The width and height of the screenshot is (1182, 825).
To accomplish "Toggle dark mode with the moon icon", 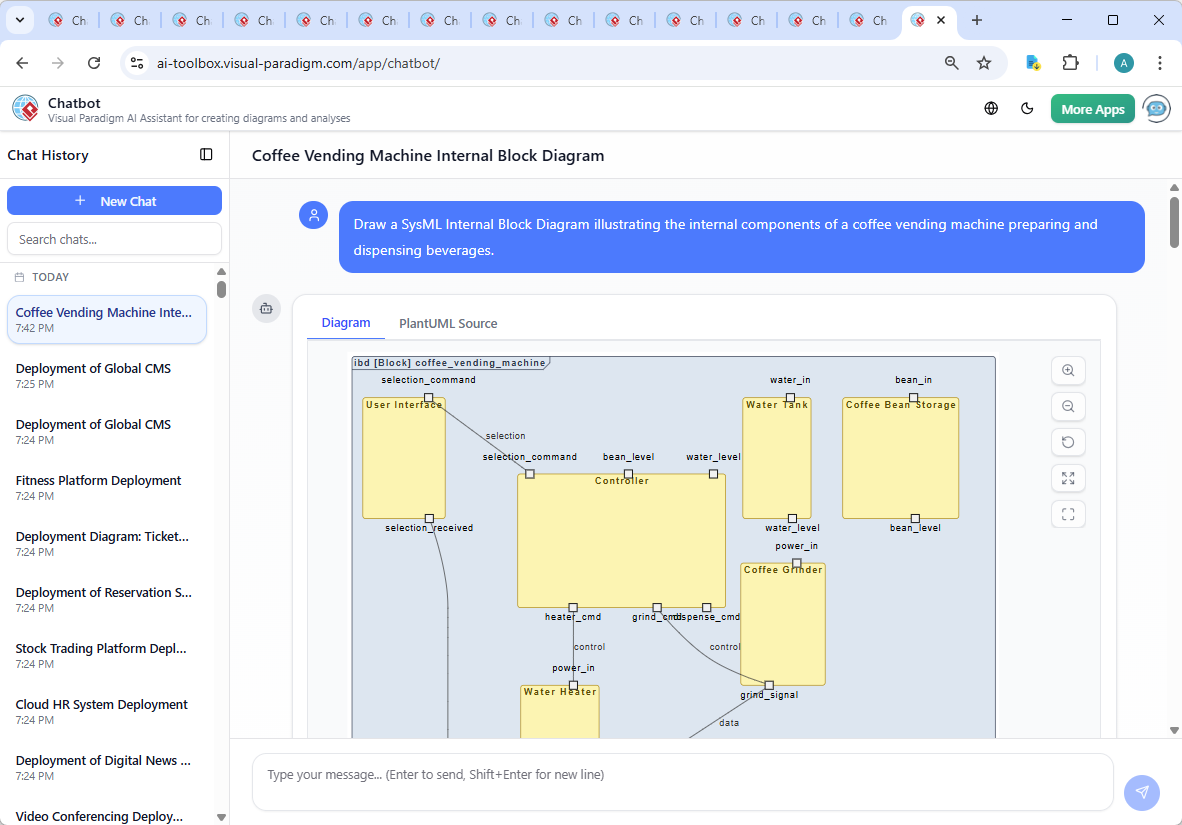I will (x=1027, y=108).
